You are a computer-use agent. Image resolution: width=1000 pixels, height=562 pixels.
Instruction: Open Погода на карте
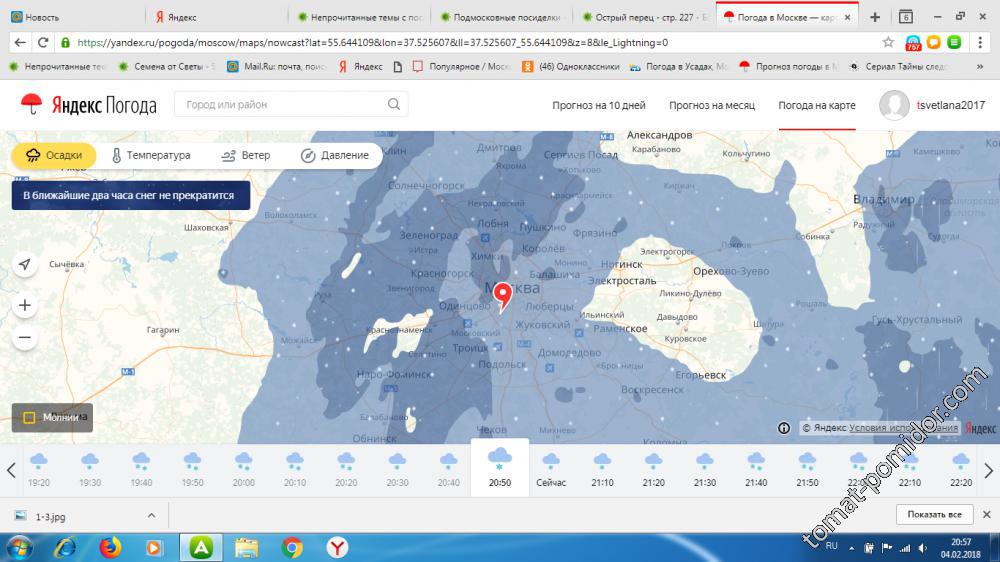[817, 105]
